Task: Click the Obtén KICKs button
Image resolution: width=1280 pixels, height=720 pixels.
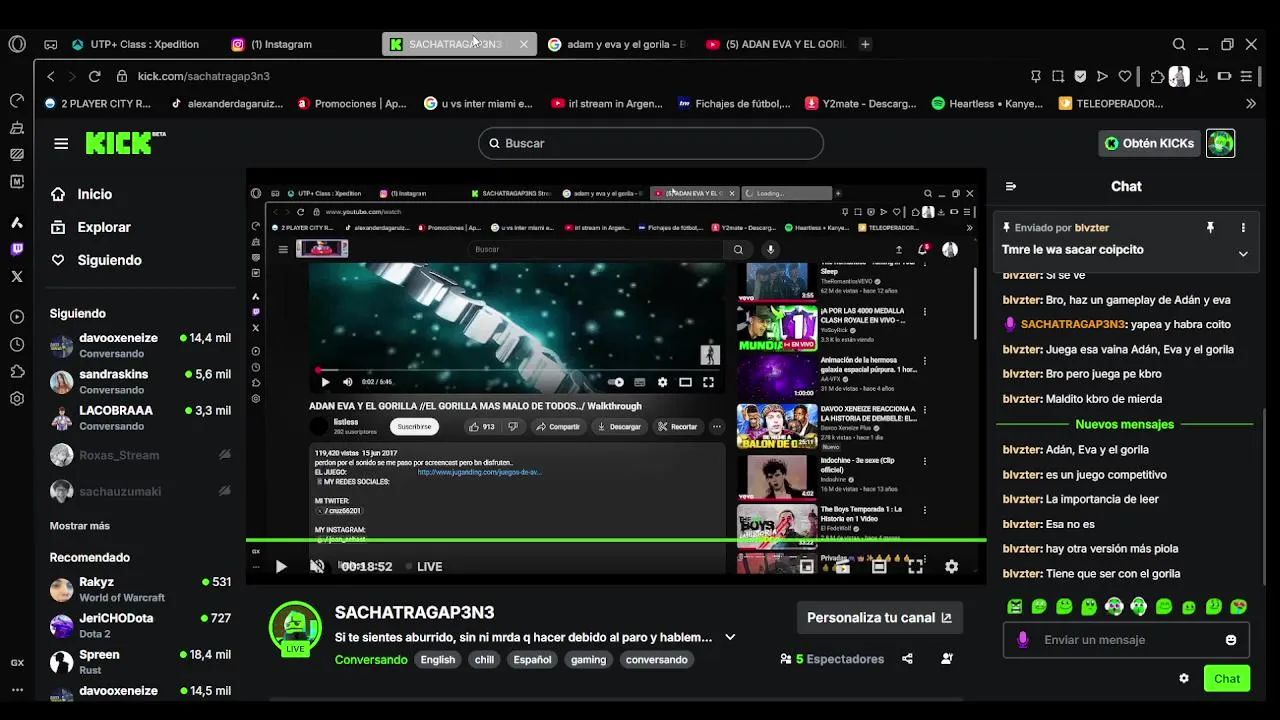Action: tap(1148, 143)
